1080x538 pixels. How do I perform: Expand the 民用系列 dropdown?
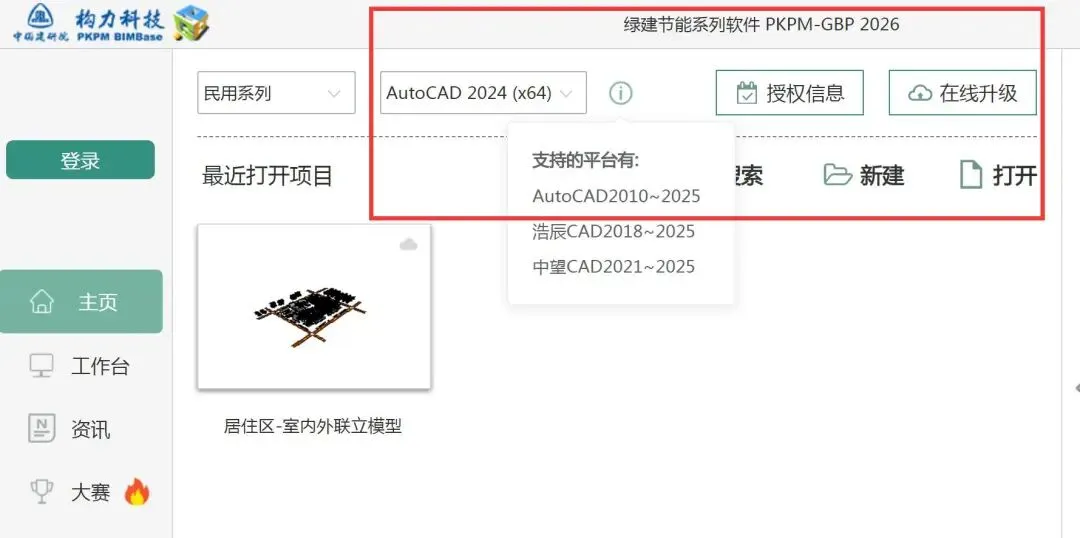pyautogui.click(x=276, y=92)
